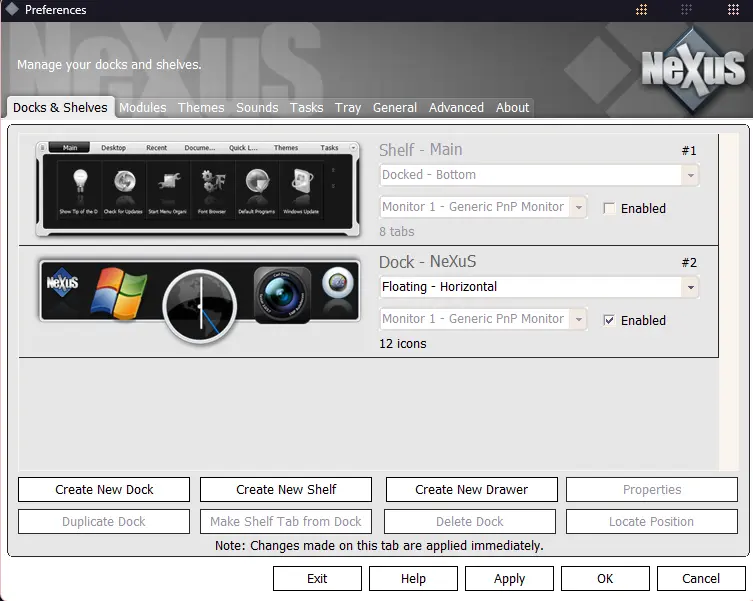Viewport: 753px width, 601px height.
Task: Click the Exit button
Action: pyautogui.click(x=317, y=578)
